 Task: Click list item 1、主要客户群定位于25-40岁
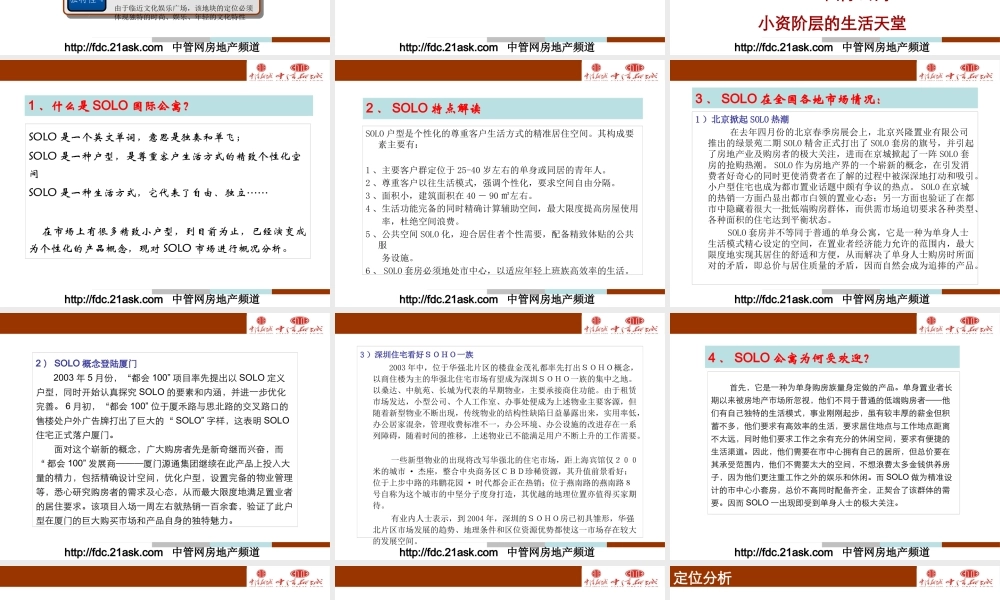click(x=485, y=170)
